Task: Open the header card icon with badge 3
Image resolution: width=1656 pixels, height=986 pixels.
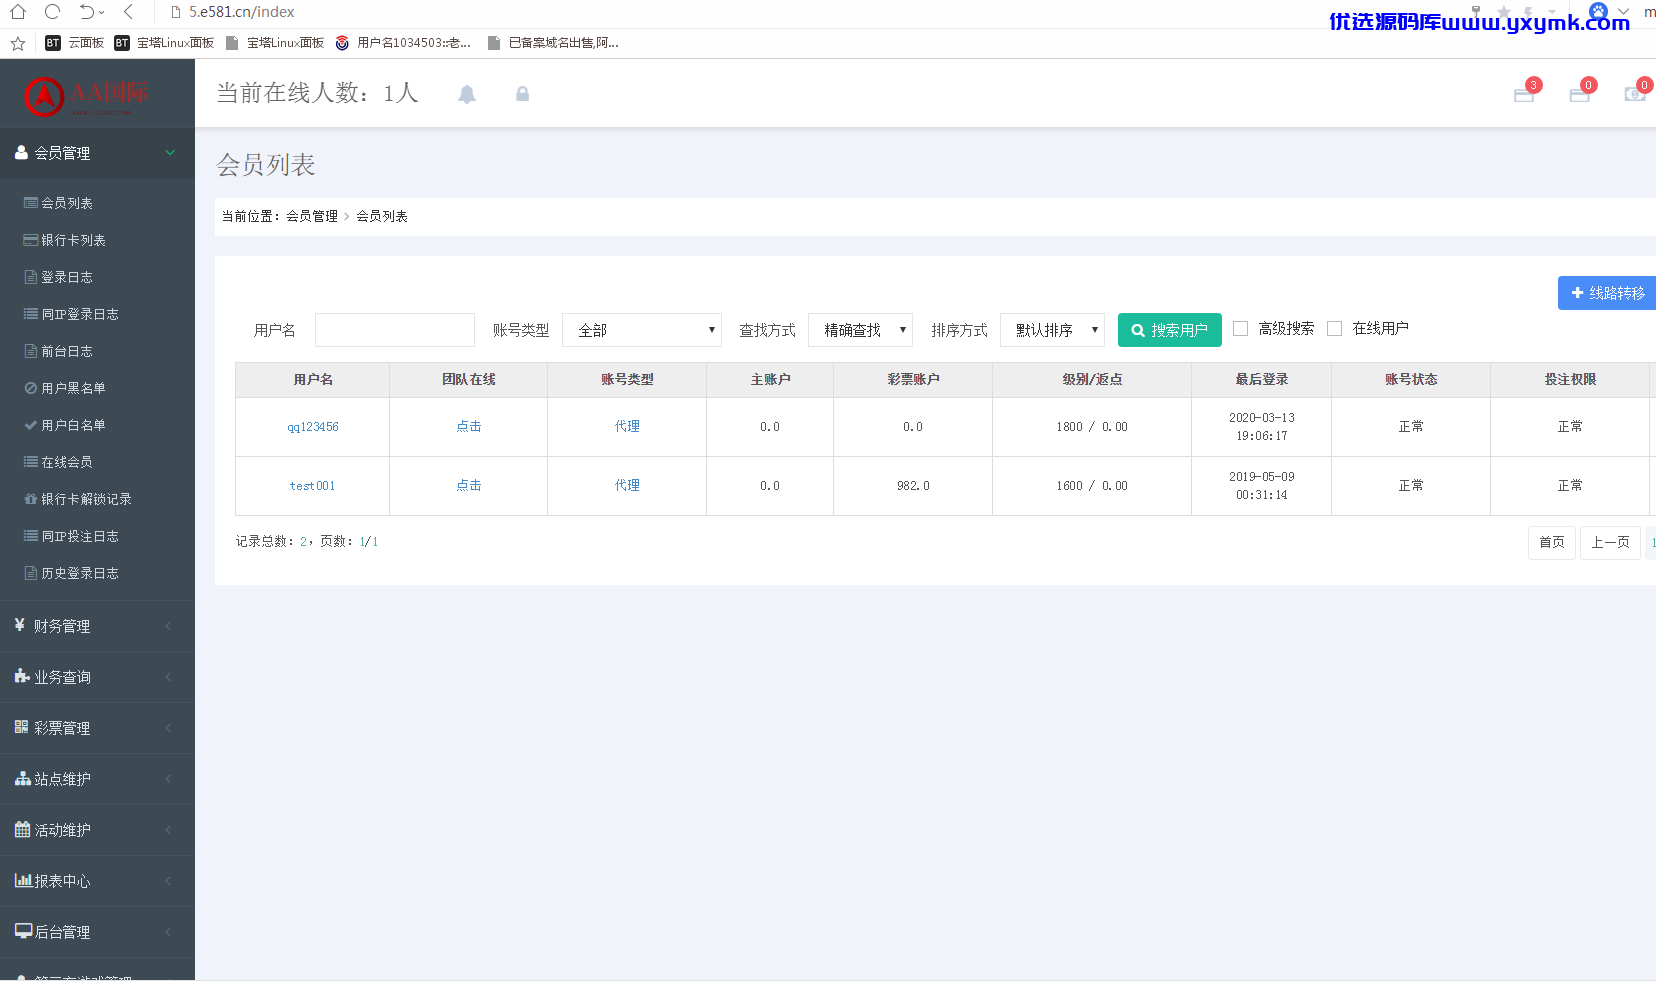Action: [x=1524, y=95]
